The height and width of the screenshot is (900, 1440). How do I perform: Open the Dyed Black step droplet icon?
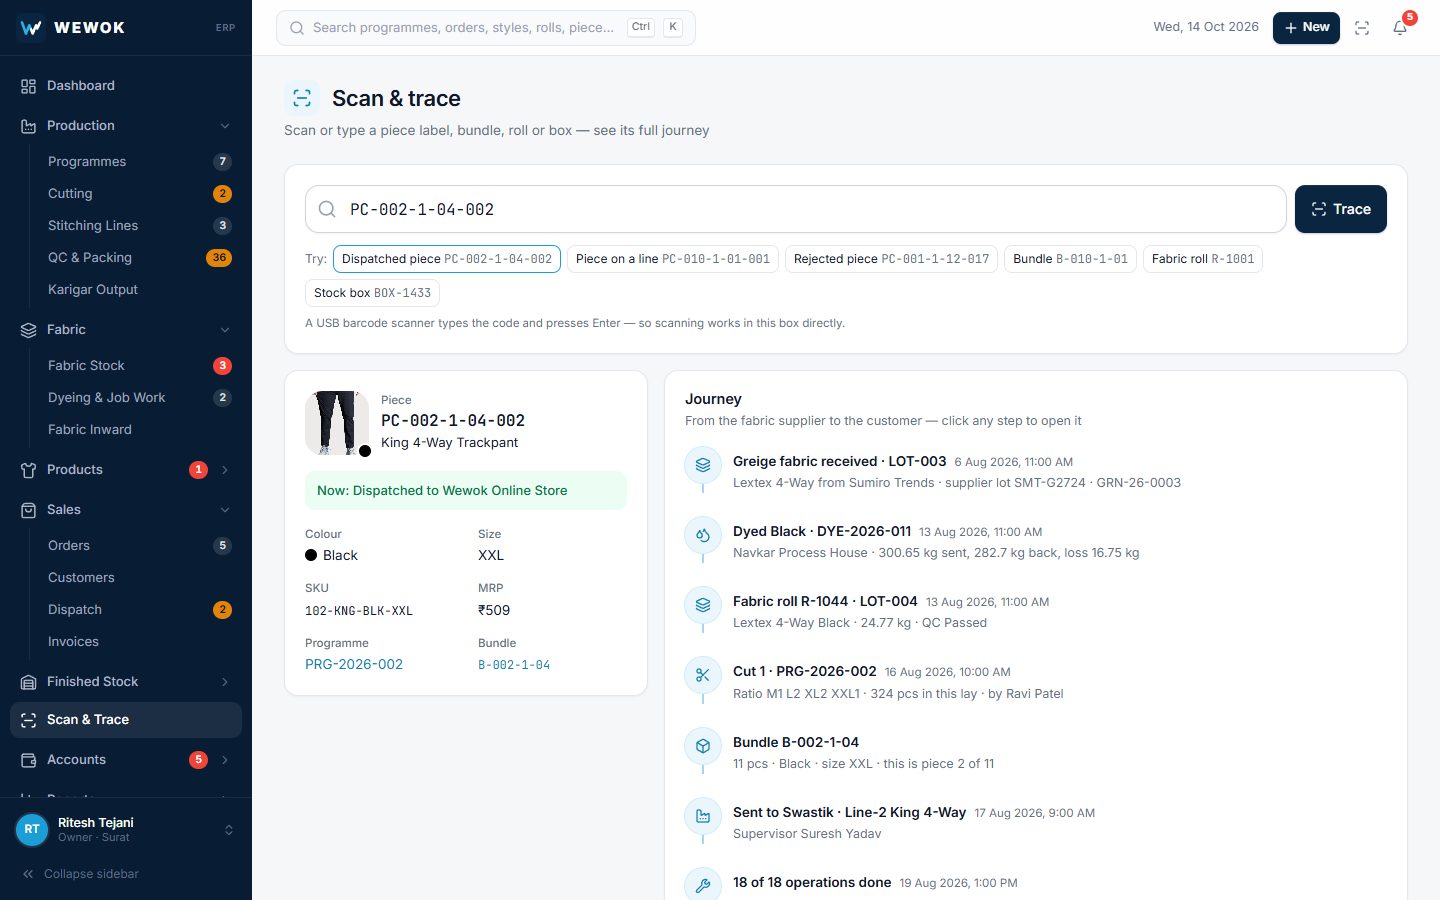(703, 535)
